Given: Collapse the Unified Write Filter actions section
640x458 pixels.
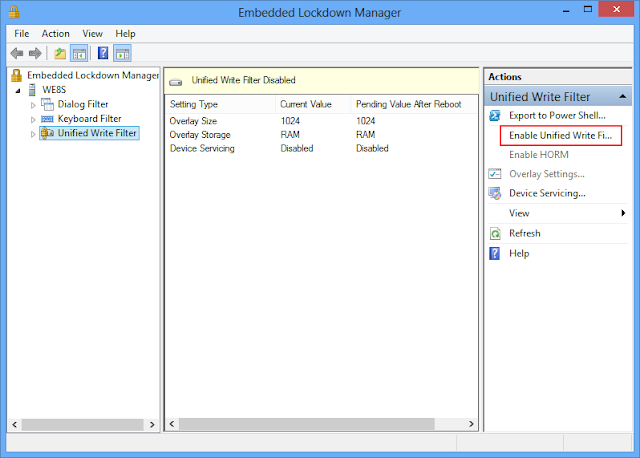Looking at the screenshot, I should (x=622, y=97).
